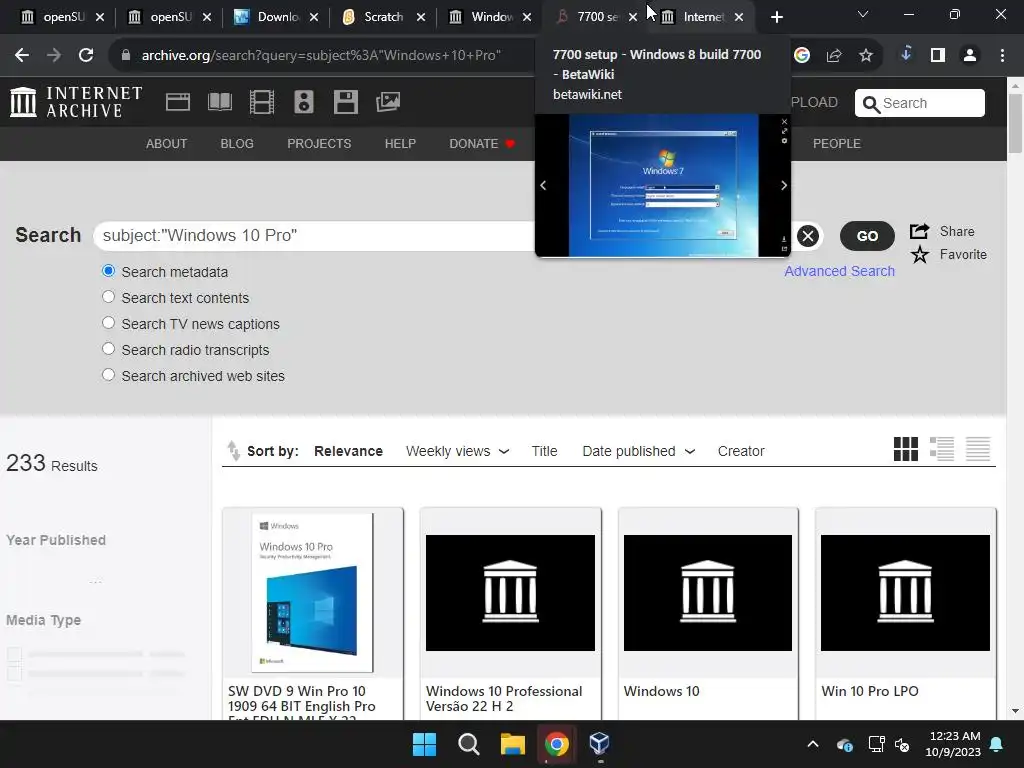Open File Explorer from taskbar
This screenshot has width=1024, height=768.
tap(513, 744)
